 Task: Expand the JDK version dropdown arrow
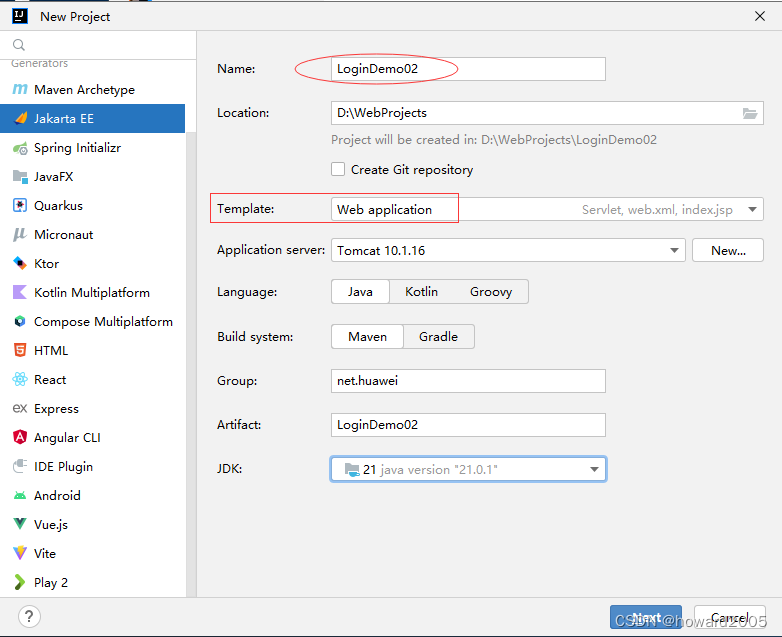click(x=594, y=469)
